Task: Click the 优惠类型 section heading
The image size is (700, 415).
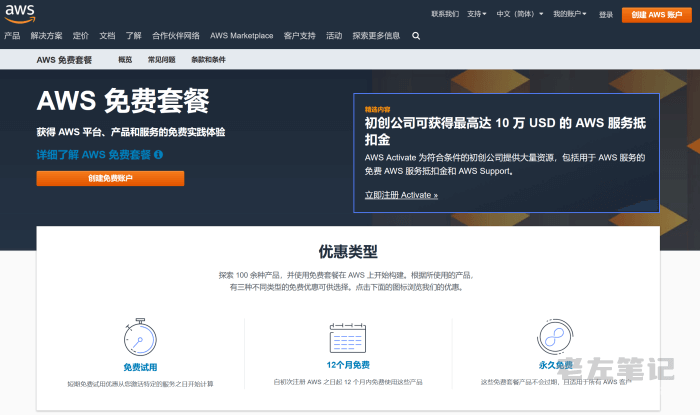Action: tap(348, 252)
